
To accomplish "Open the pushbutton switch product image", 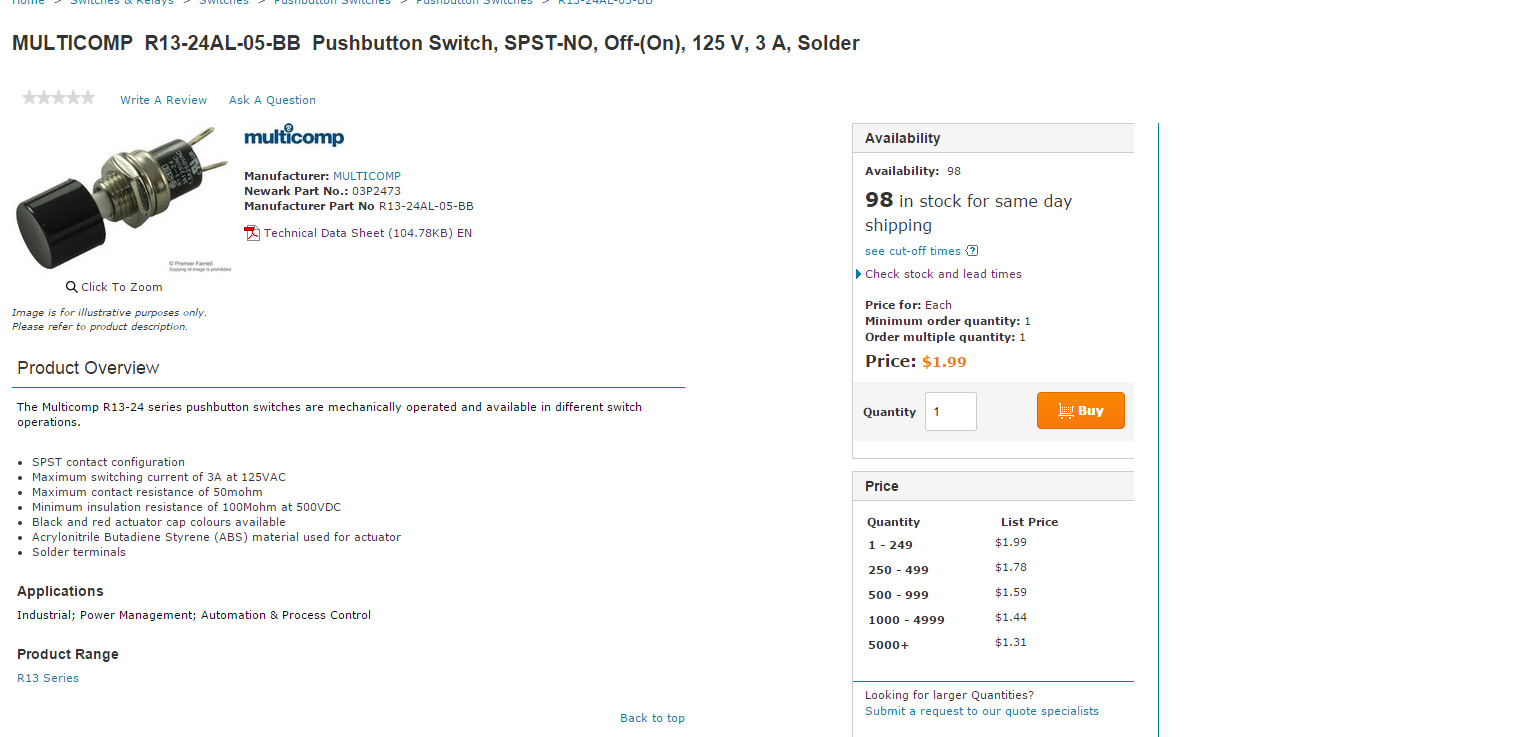I will coord(120,198).
